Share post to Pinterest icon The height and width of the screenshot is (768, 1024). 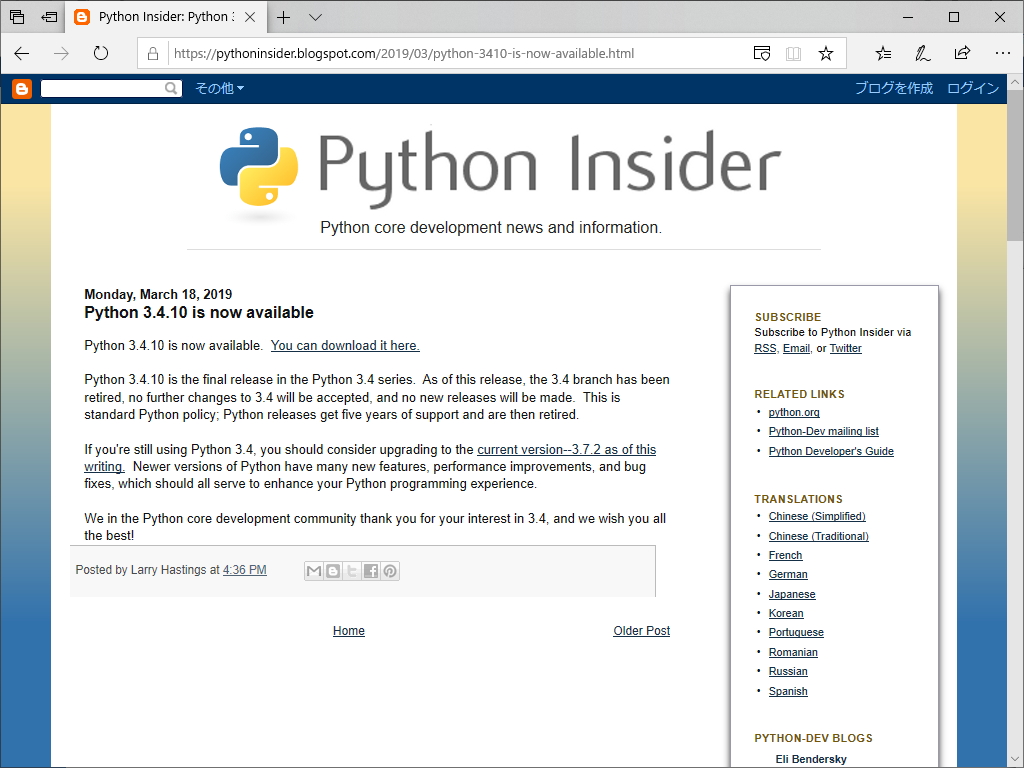pyautogui.click(x=390, y=571)
